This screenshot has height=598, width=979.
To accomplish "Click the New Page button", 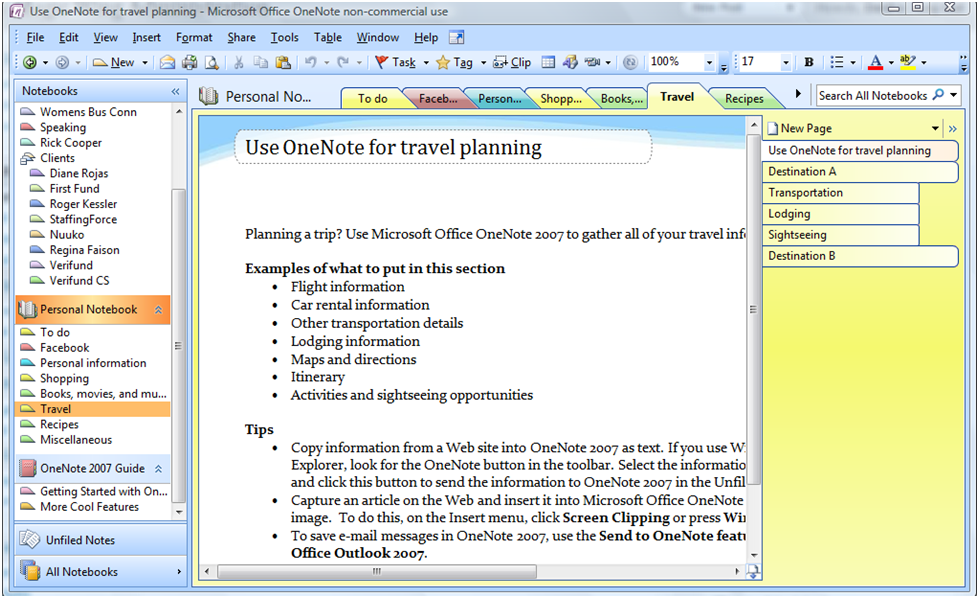I will pos(799,128).
